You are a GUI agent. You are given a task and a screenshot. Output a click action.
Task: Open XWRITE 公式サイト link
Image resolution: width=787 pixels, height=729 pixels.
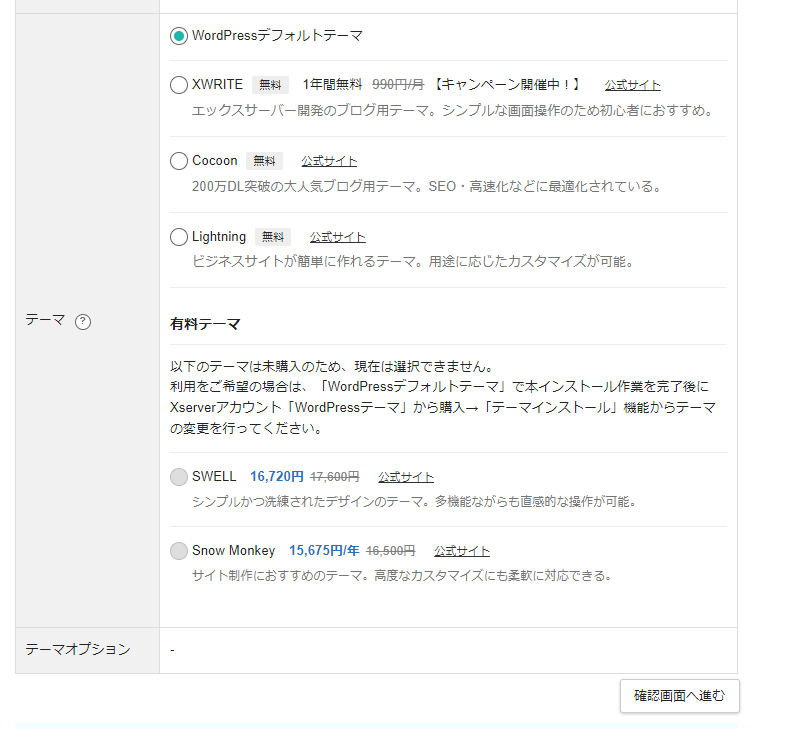point(632,85)
